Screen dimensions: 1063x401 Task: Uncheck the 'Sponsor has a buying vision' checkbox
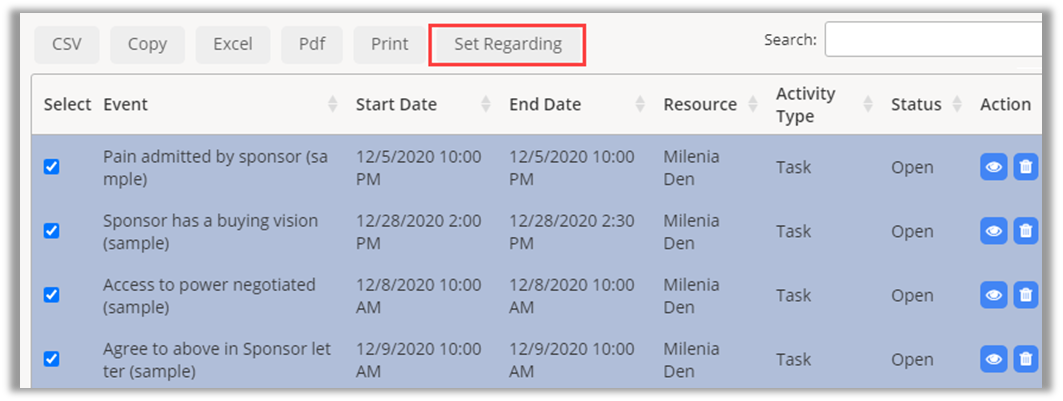tap(52, 231)
